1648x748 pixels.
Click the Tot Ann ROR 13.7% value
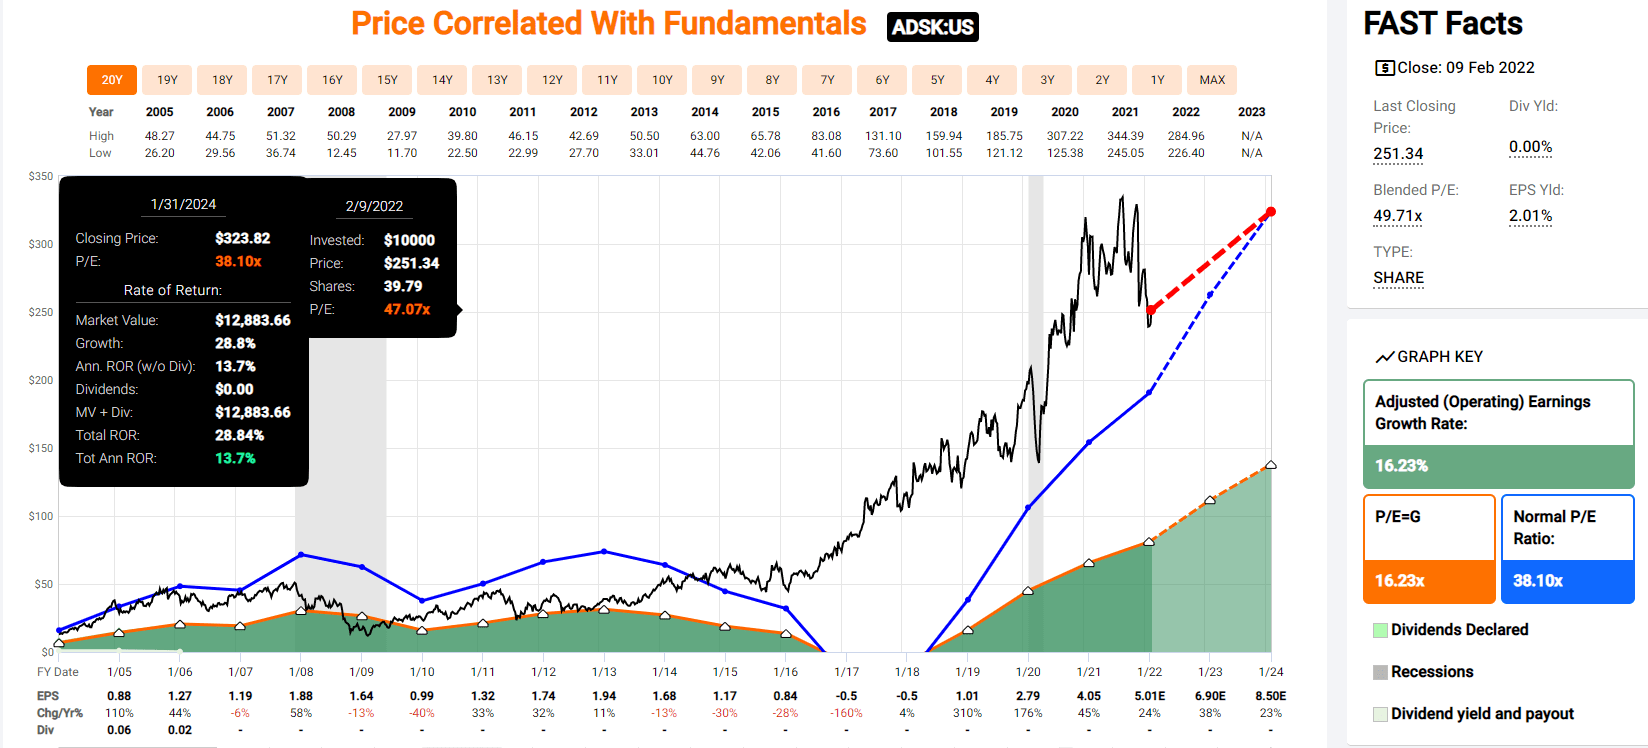coord(235,458)
